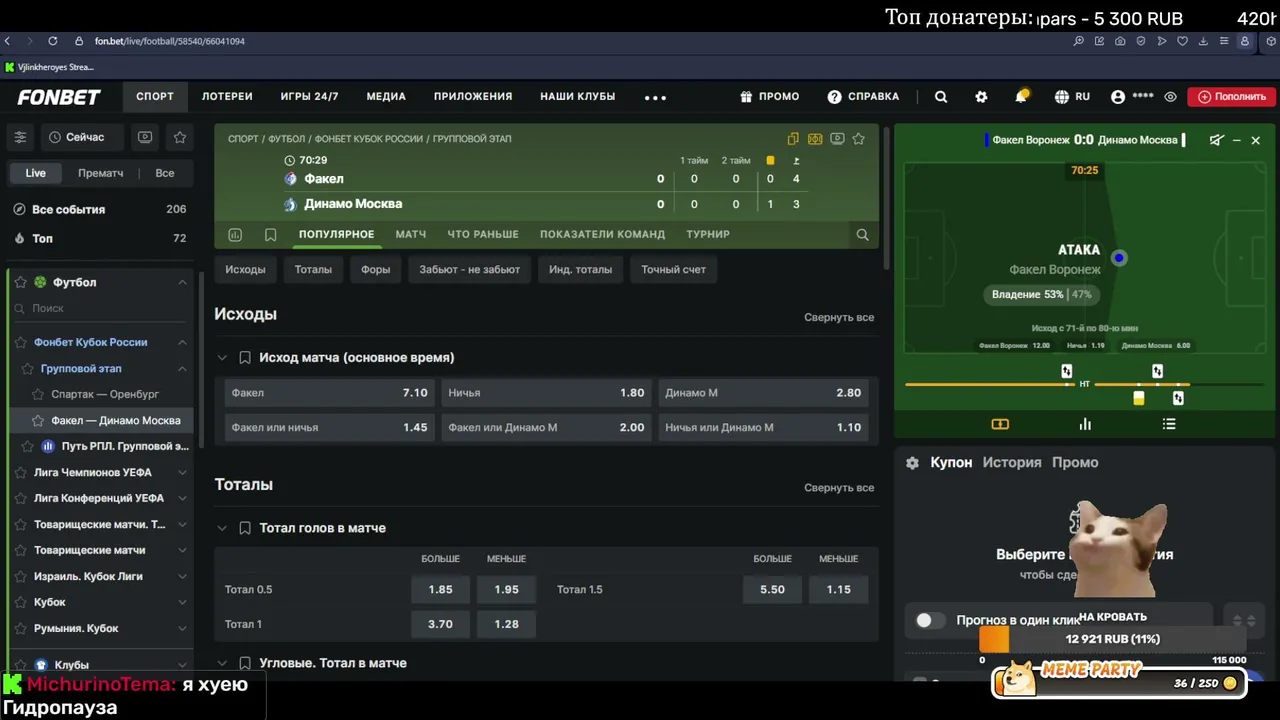This screenshot has height=720, width=1280.
Task: Mute the match tracker sound
Action: [1216, 140]
